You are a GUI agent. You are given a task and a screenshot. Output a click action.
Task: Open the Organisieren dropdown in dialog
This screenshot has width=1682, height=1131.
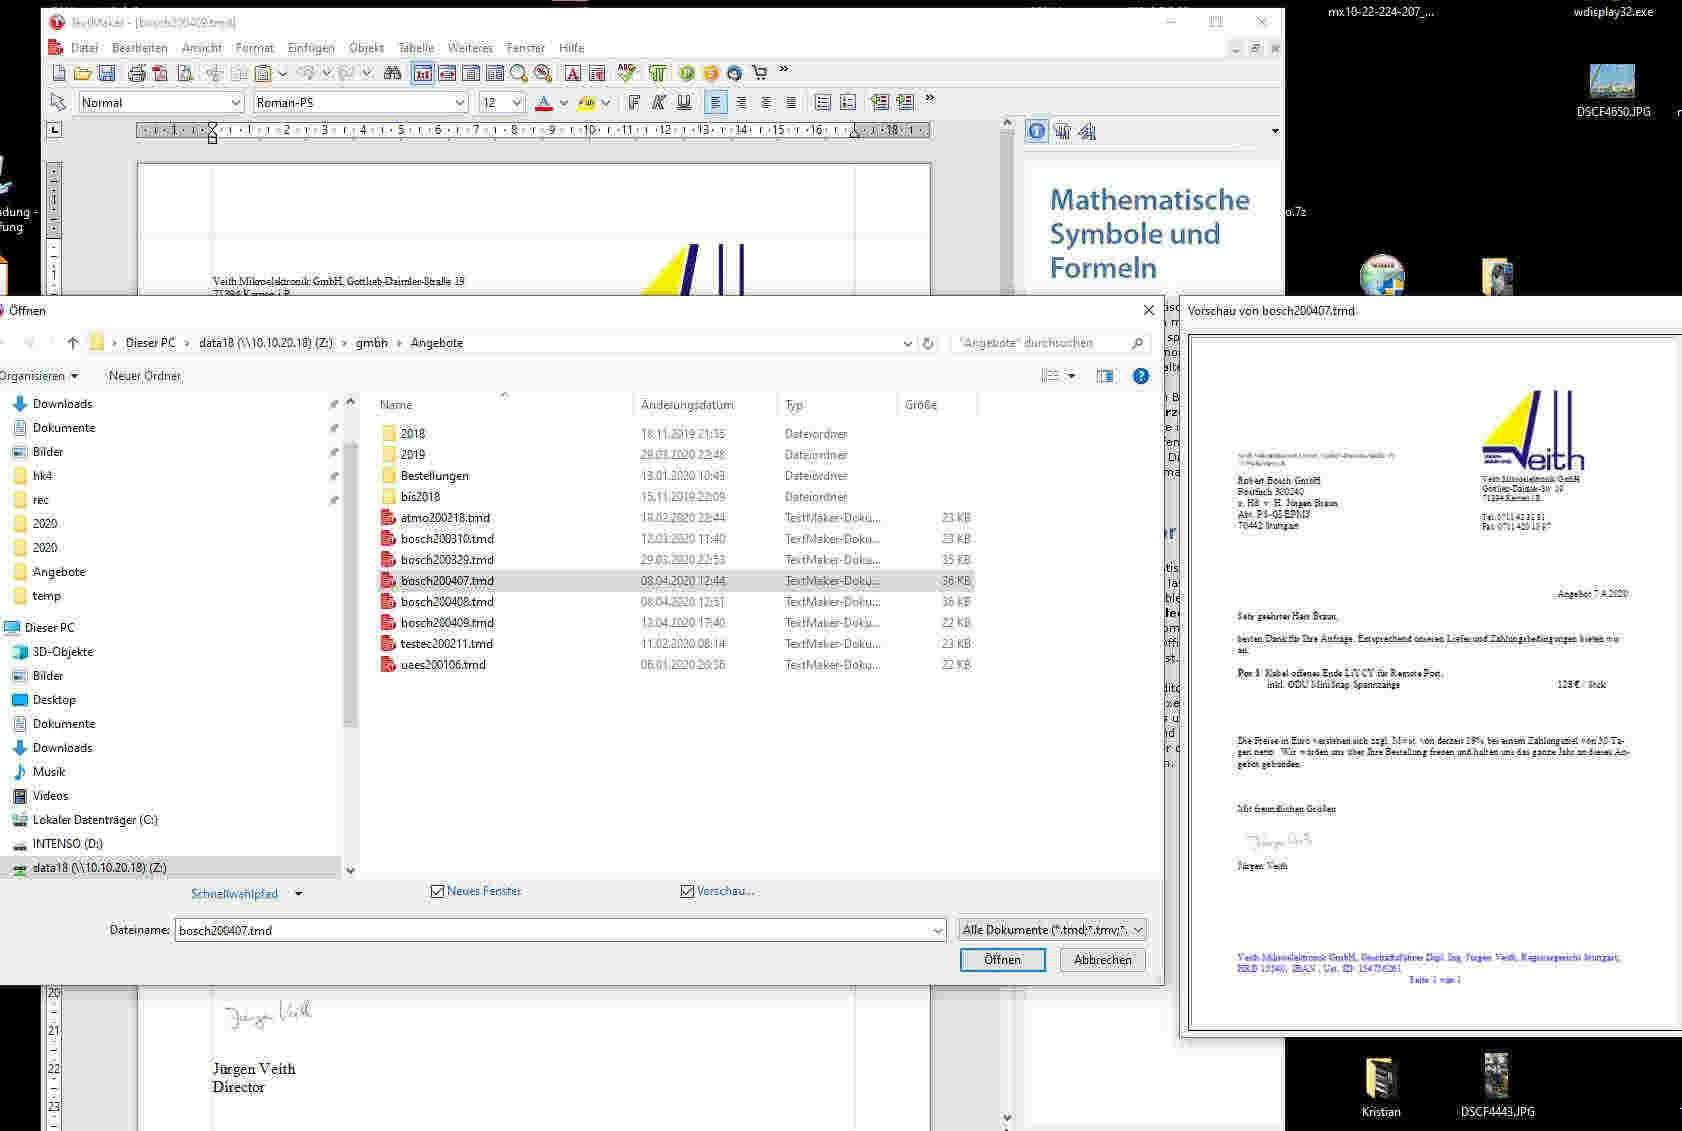coord(39,376)
